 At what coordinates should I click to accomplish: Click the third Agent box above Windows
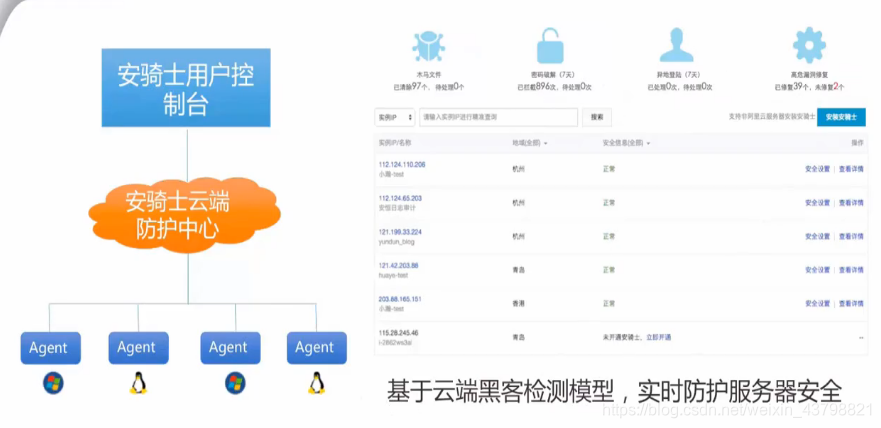tap(230, 348)
